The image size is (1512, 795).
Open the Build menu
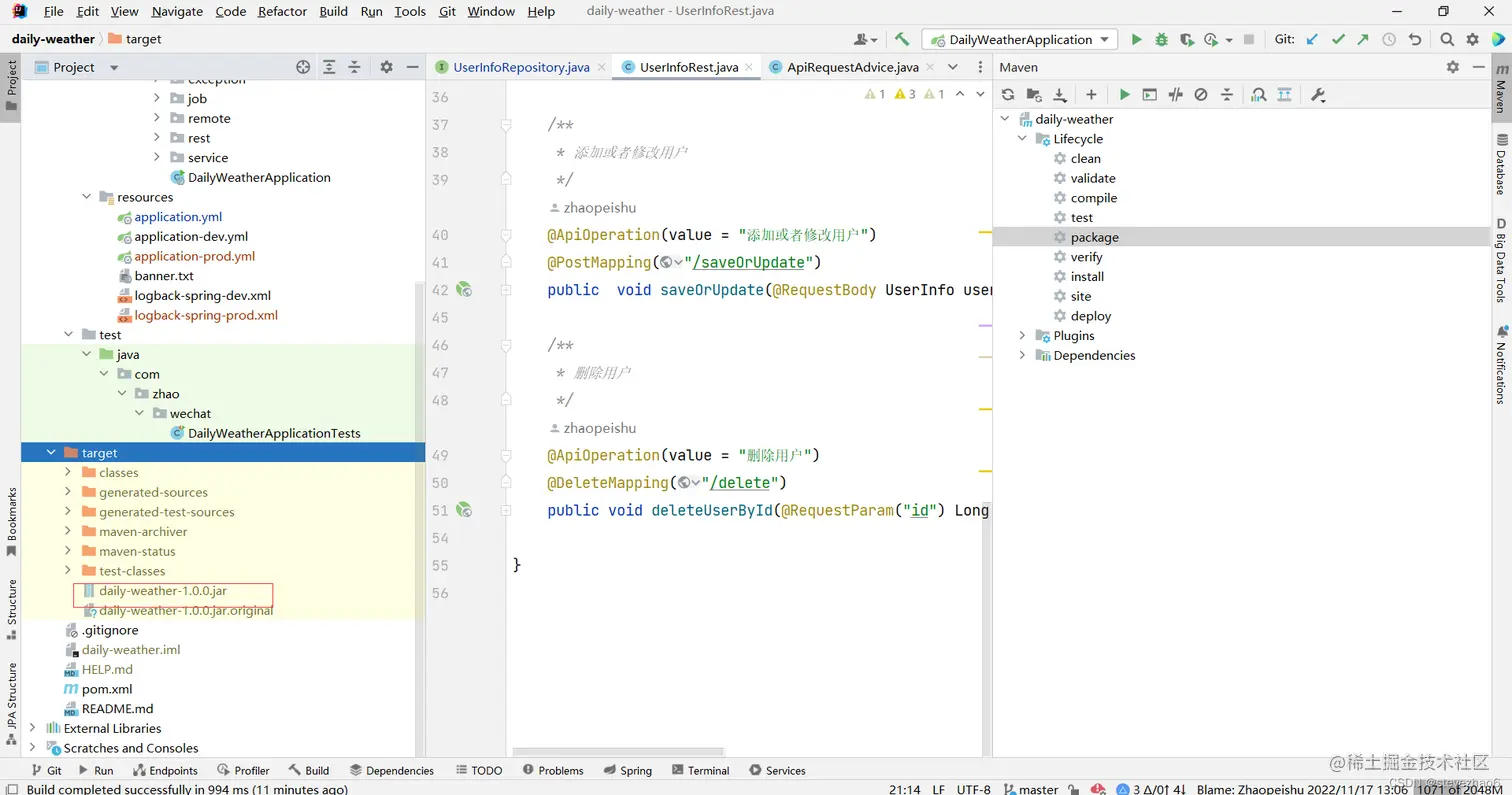[333, 11]
